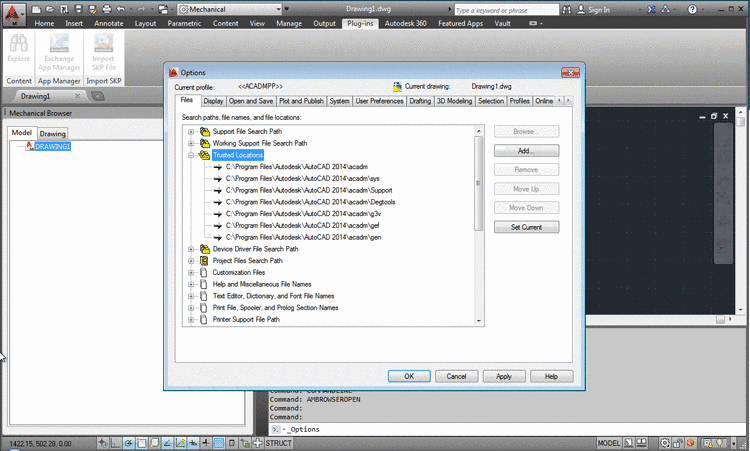This screenshot has width=750, height=451.
Task: Switch to Profiles tab in Options
Action: pos(519,101)
